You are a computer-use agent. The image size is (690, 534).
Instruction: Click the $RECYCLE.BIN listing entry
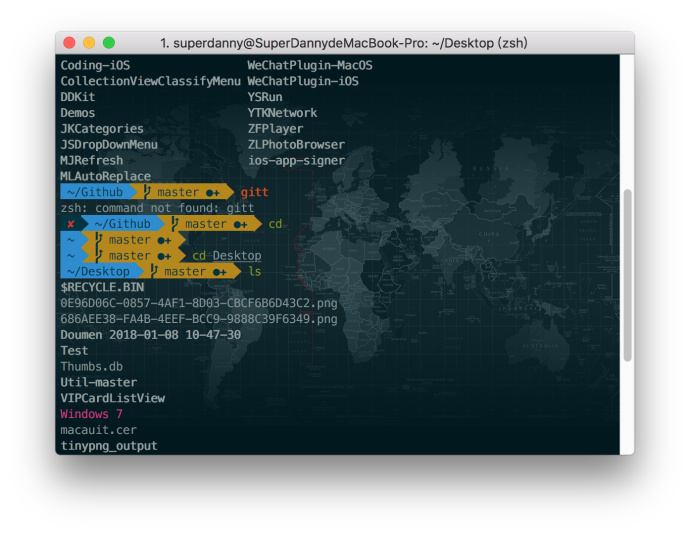[x=102, y=287]
